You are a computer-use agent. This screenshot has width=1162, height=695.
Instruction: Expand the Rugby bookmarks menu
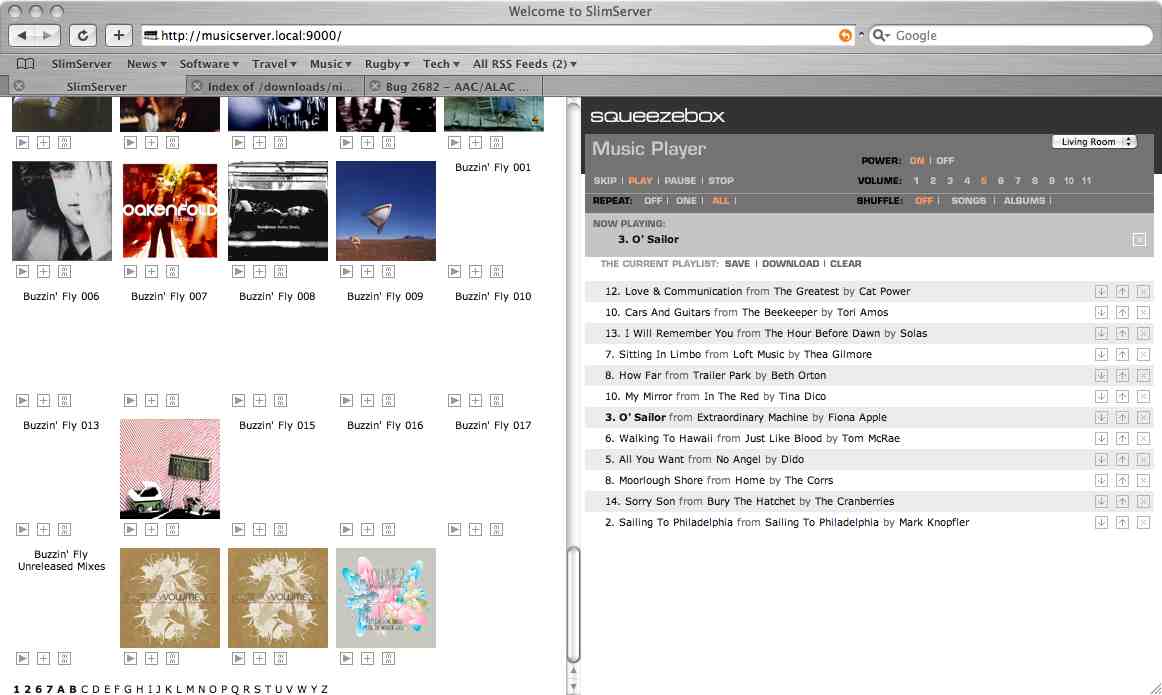pos(387,64)
